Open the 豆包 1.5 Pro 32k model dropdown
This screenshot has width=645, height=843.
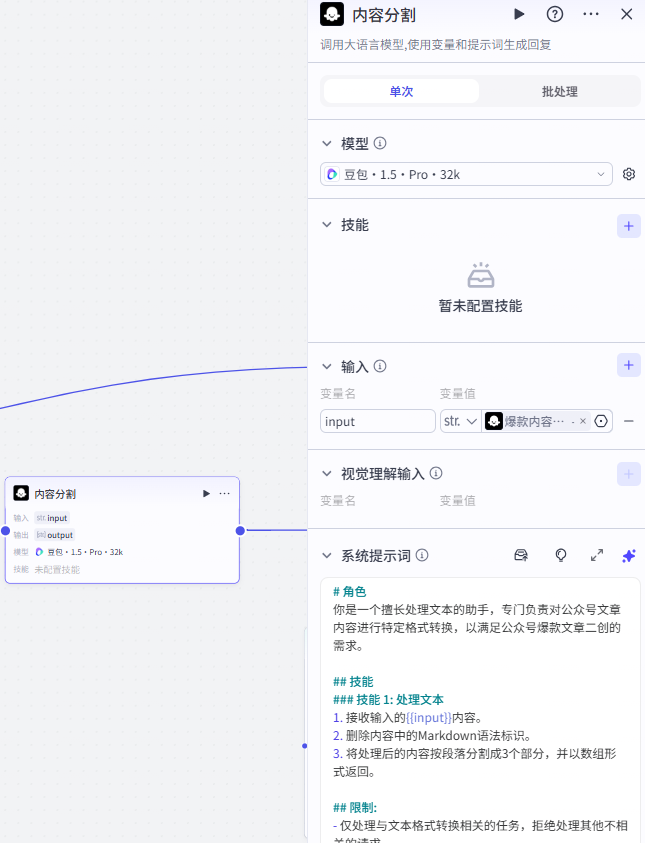[x=466, y=174]
